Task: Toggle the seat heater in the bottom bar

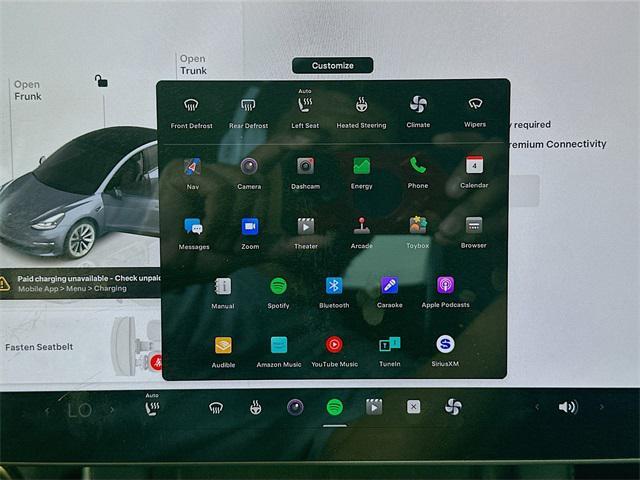Action: point(152,405)
